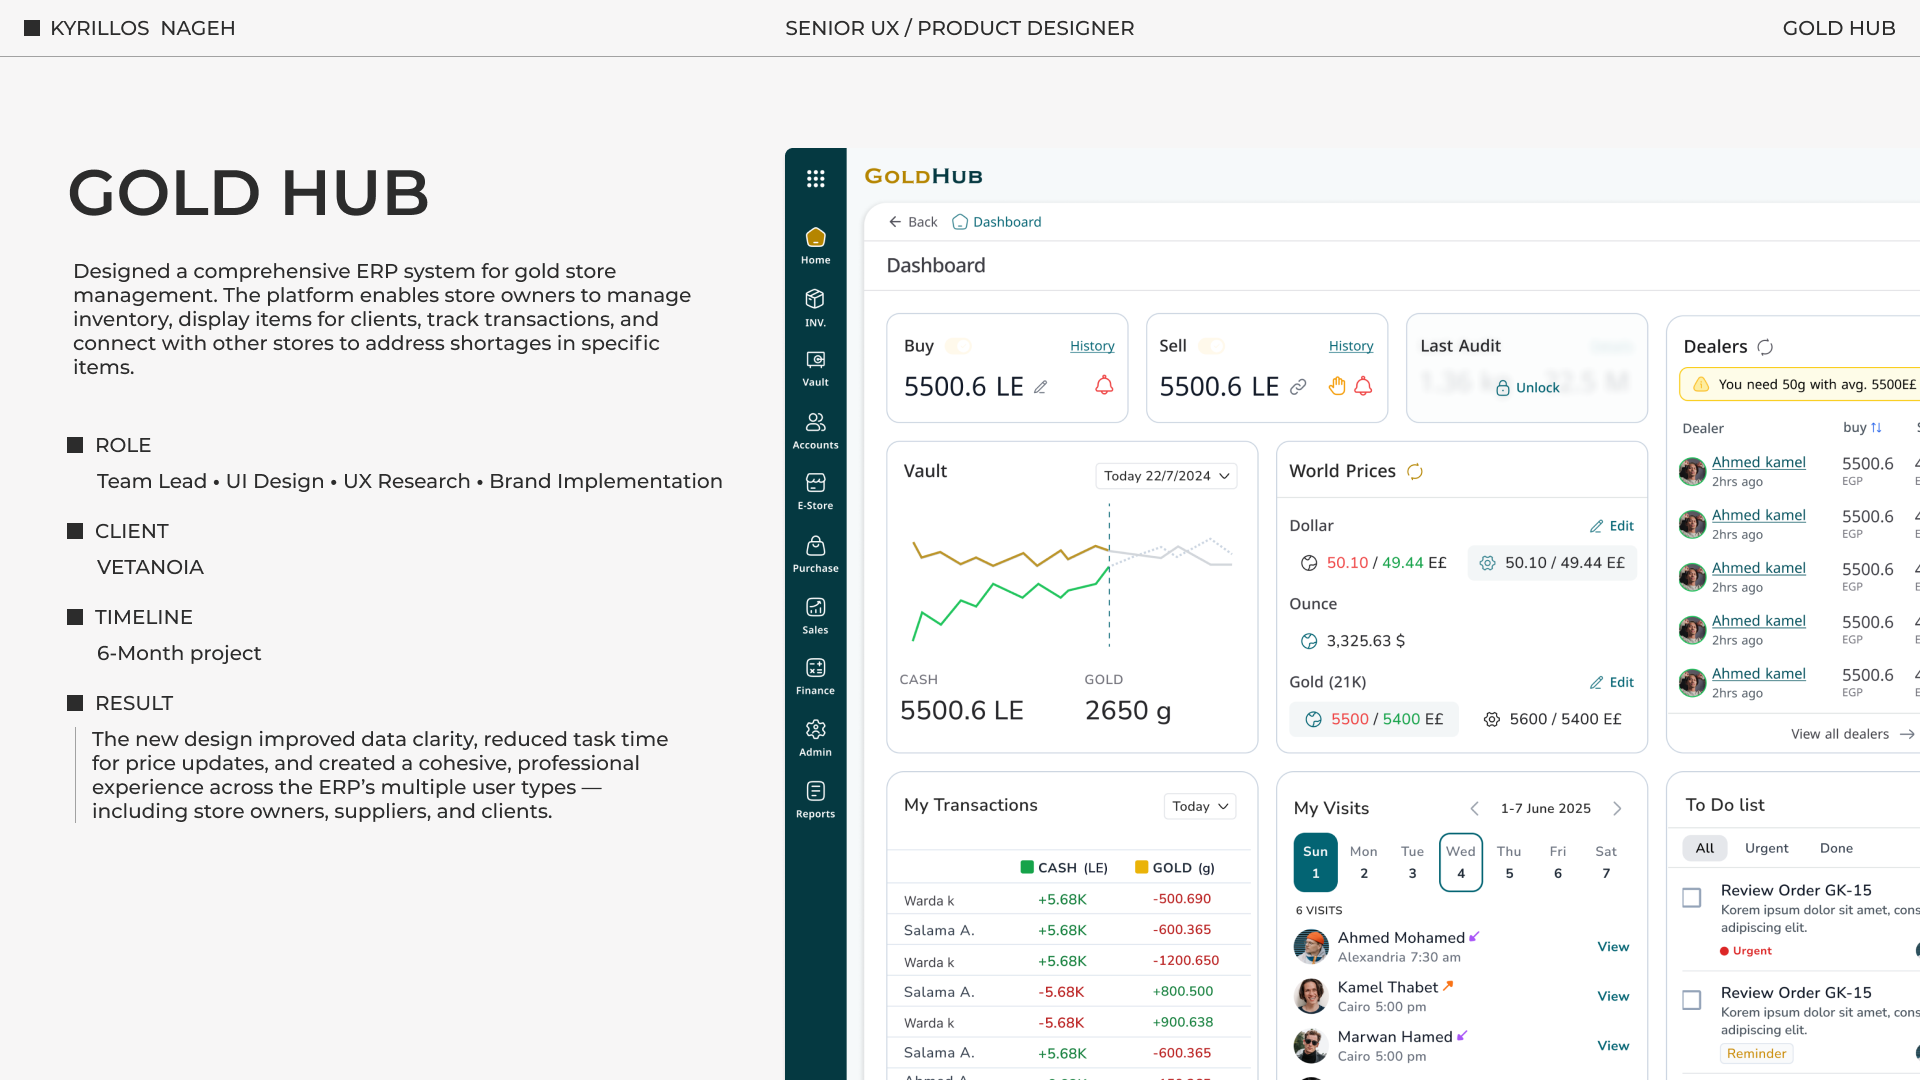Open the Finance sidebar section

(815, 676)
